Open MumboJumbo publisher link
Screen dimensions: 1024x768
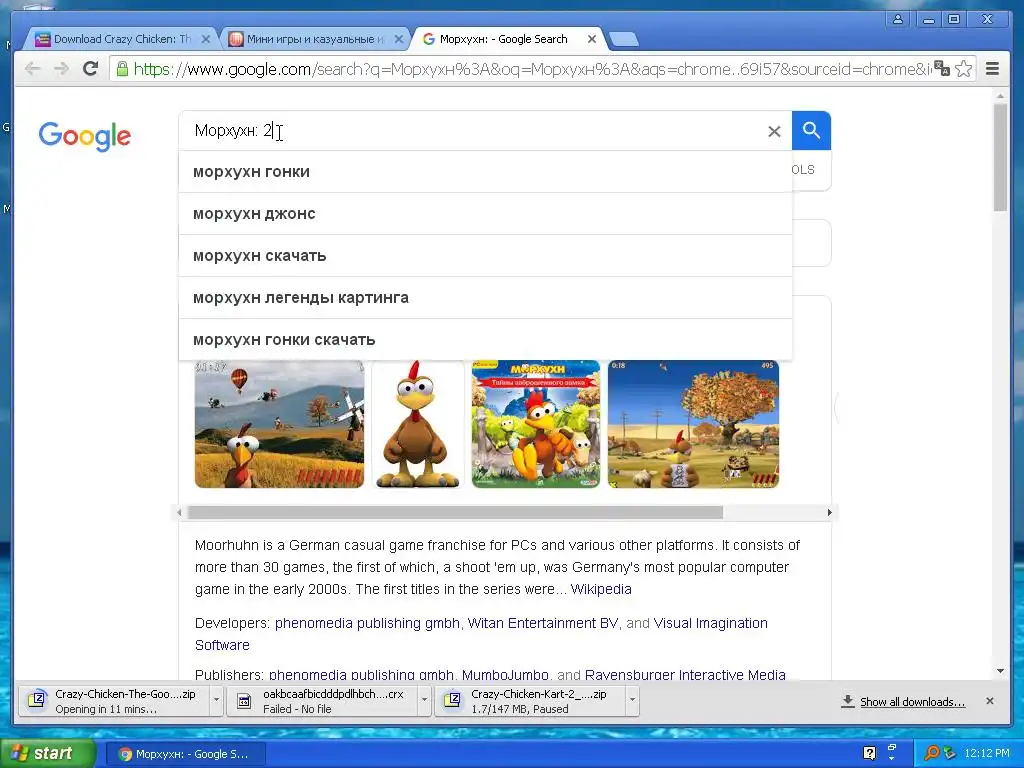[x=505, y=675]
